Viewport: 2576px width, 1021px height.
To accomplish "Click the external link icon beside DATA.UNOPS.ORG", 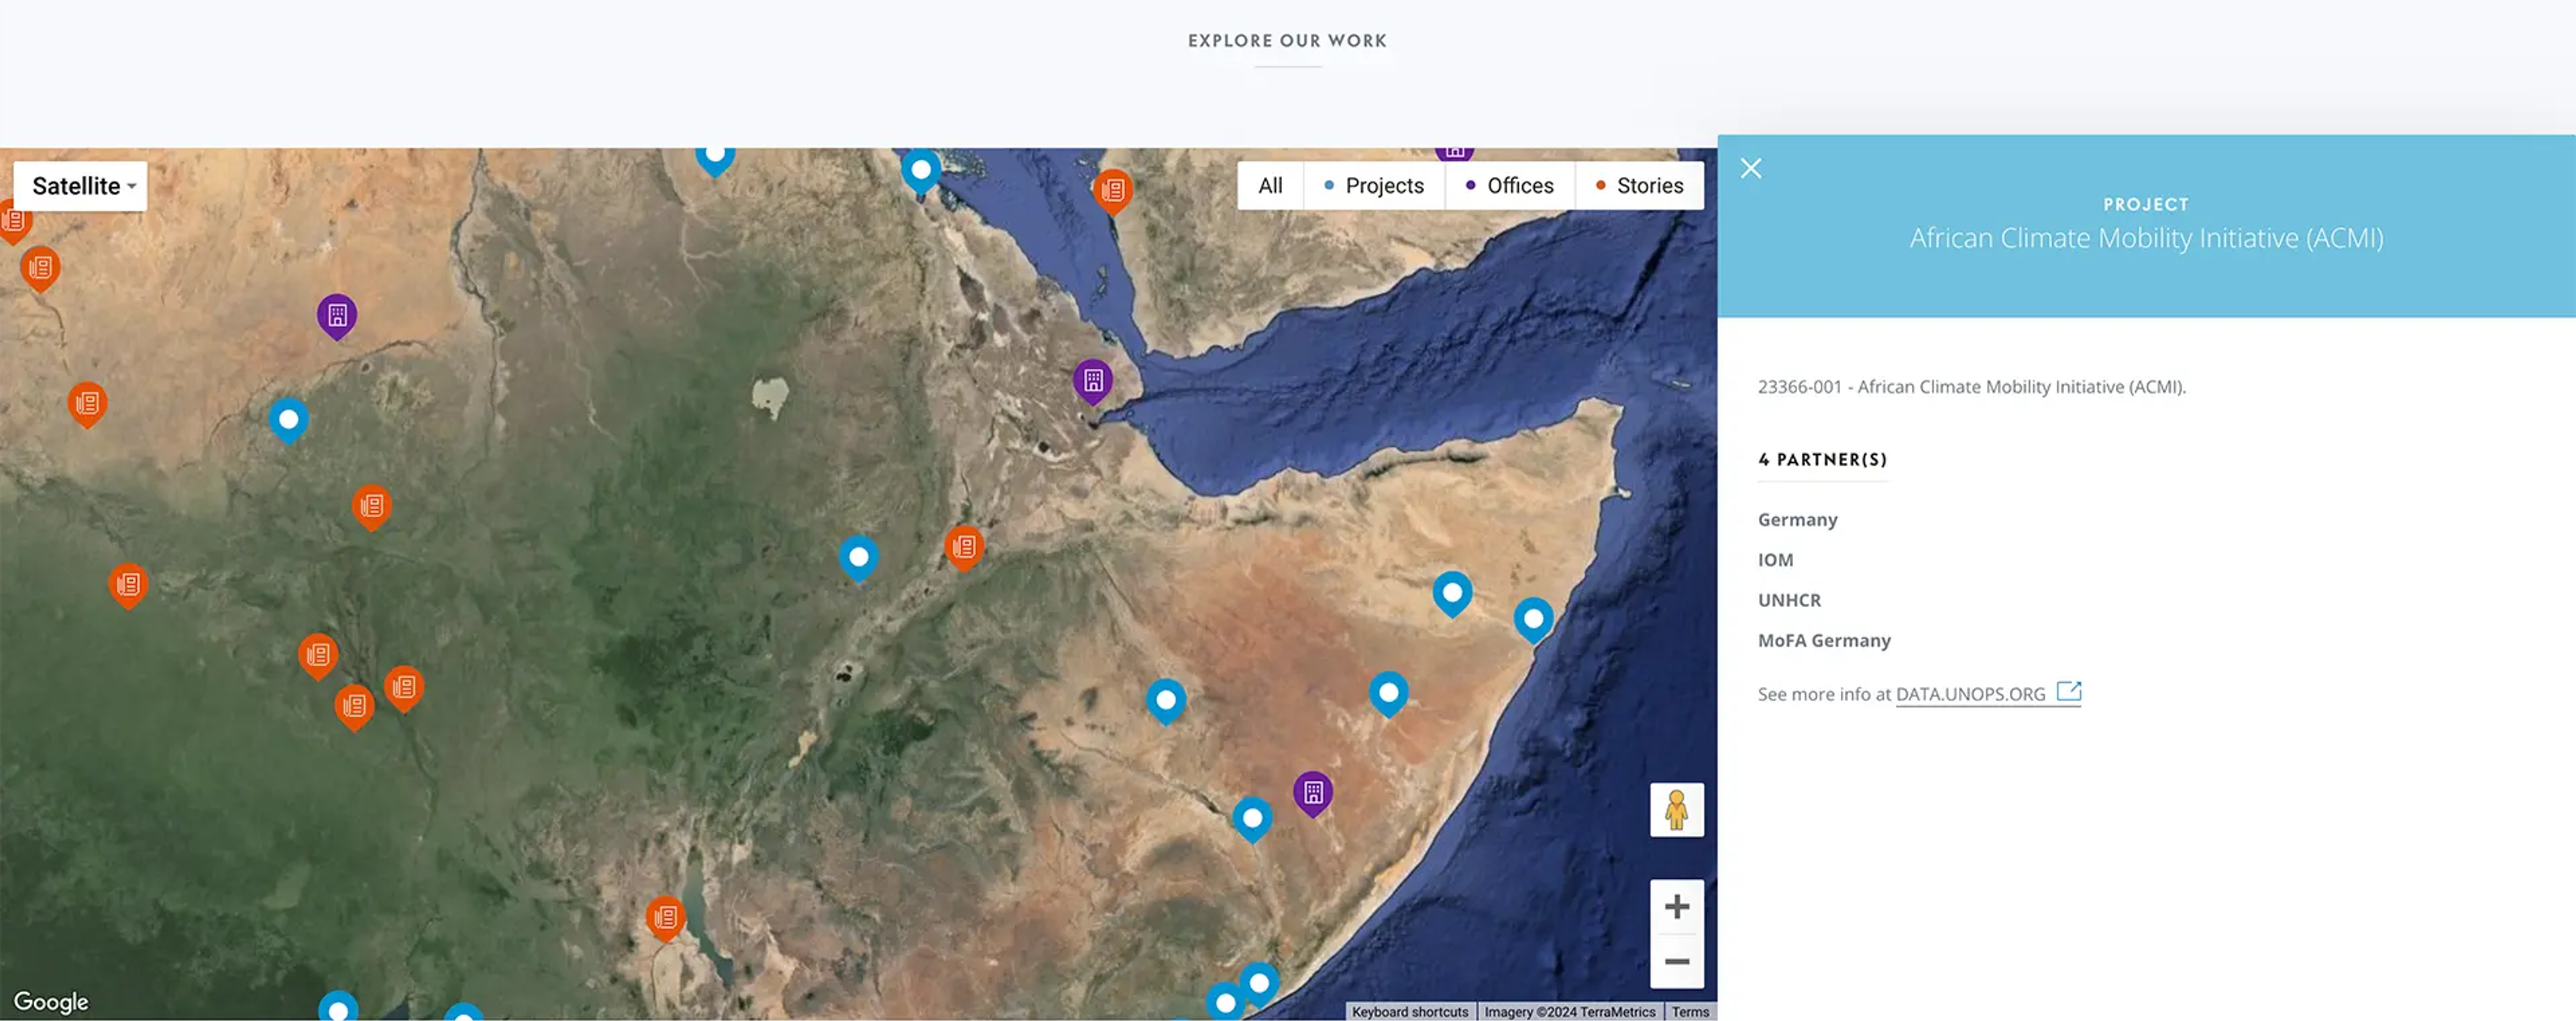I will point(2069,691).
